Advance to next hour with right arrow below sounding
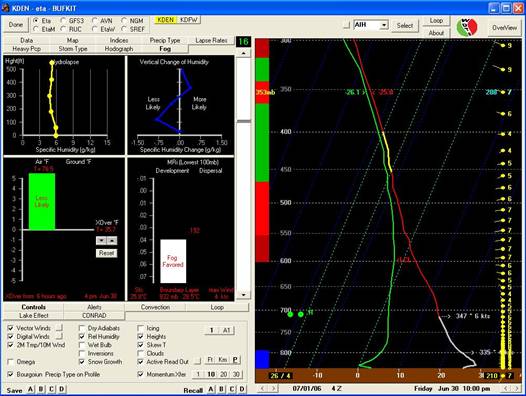The height and width of the screenshot is (396, 526). coord(274,389)
